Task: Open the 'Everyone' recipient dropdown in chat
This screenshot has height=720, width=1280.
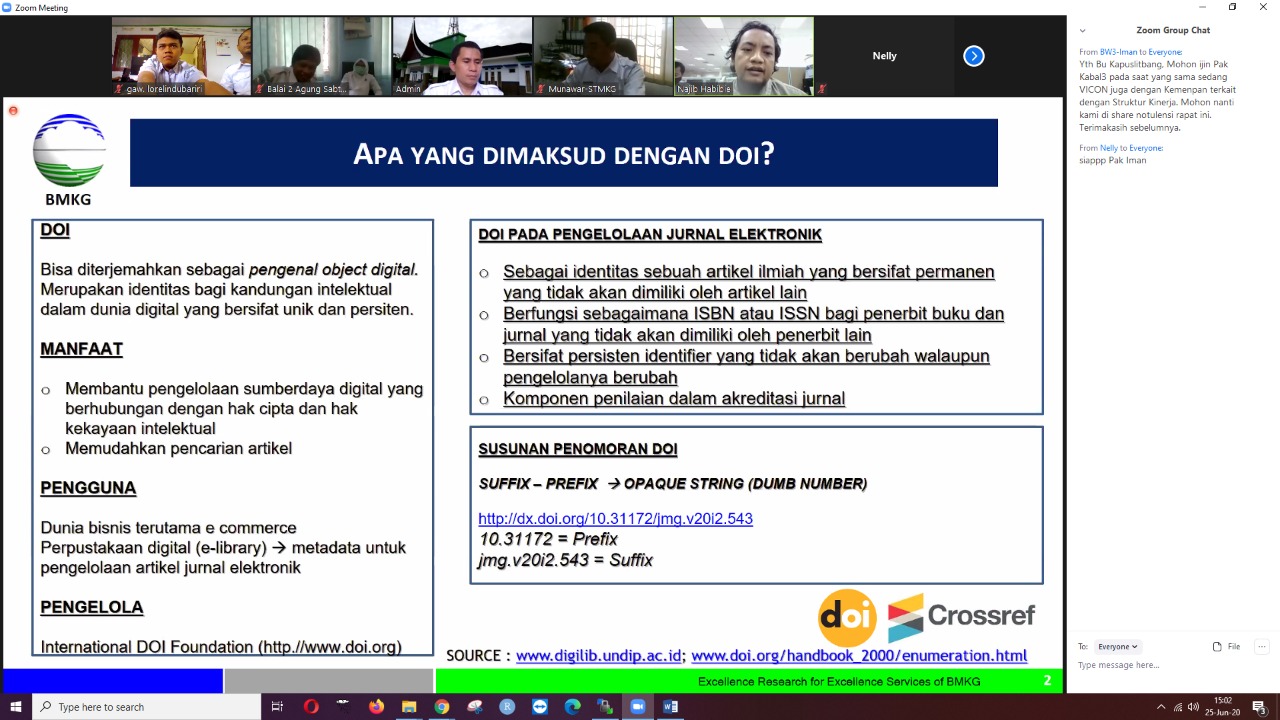Action: point(1117,646)
